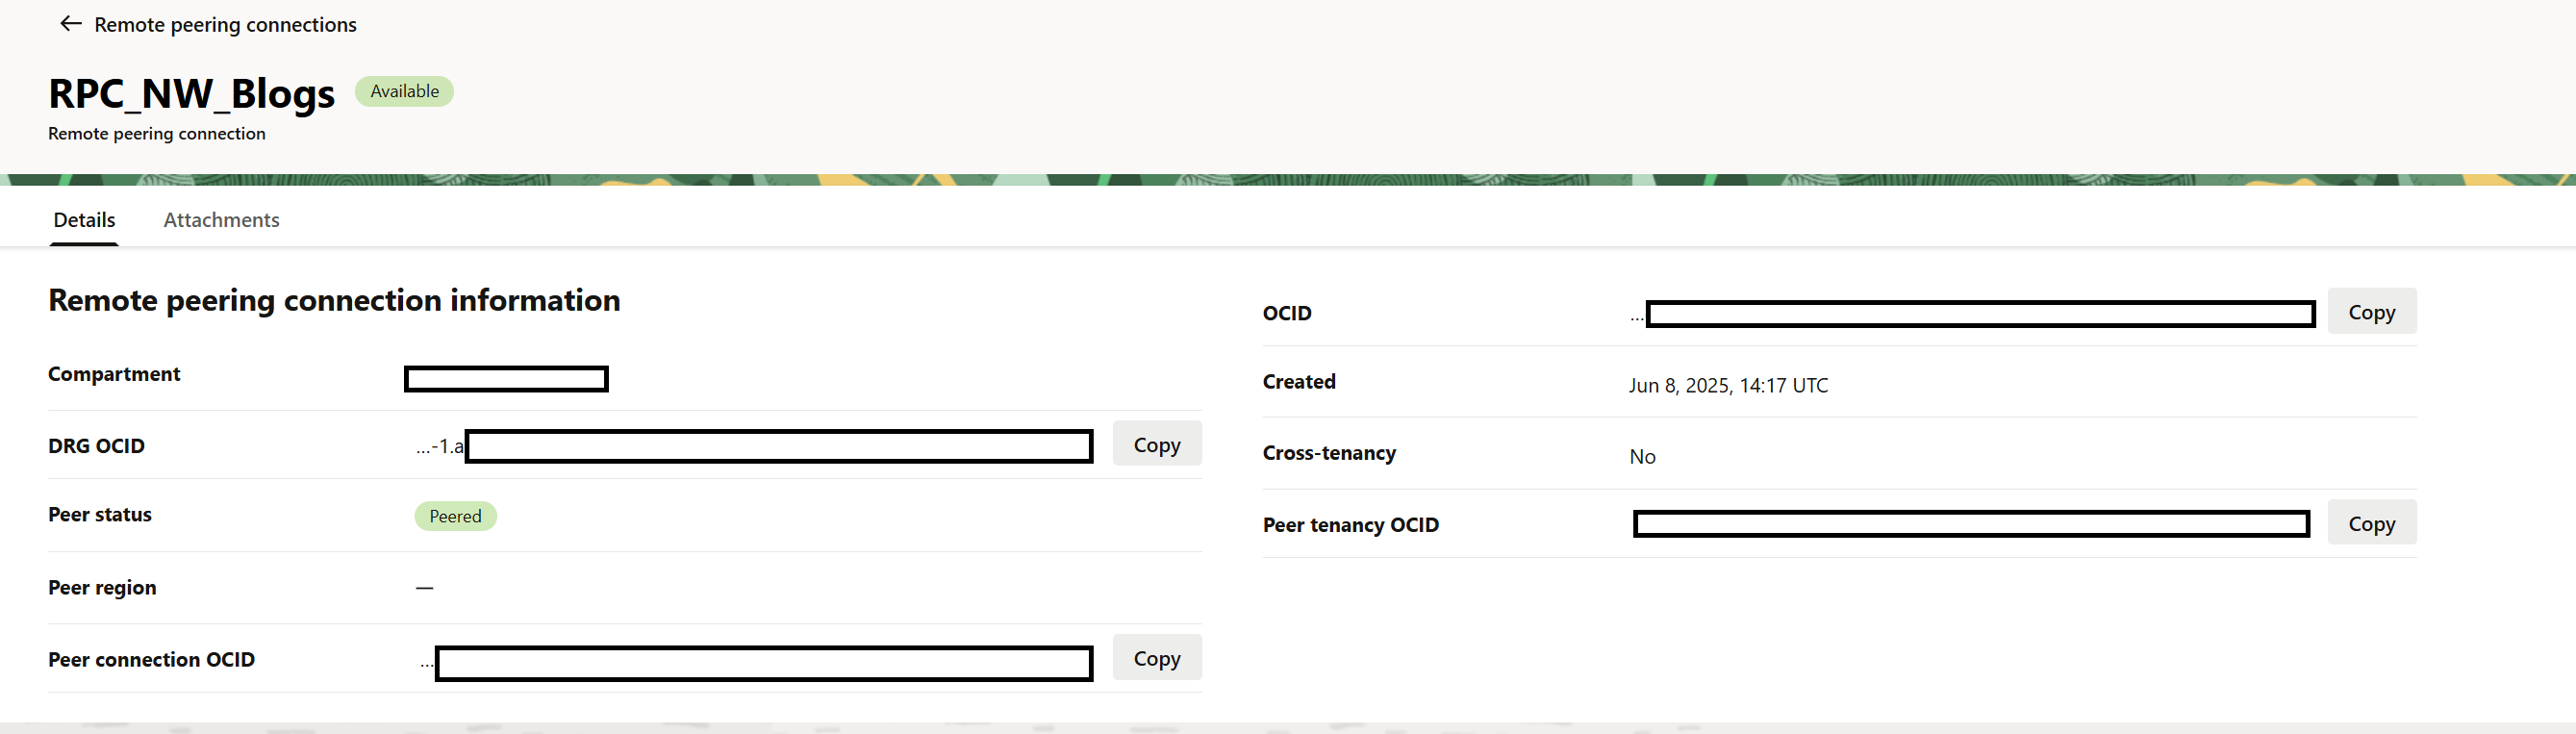Go back to Remote peering connections
The width and height of the screenshot is (2576, 734).
(225, 24)
